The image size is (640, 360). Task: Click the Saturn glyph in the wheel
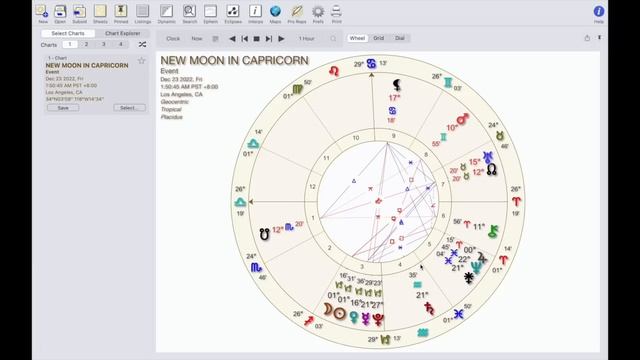pyautogui.click(x=429, y=309)
